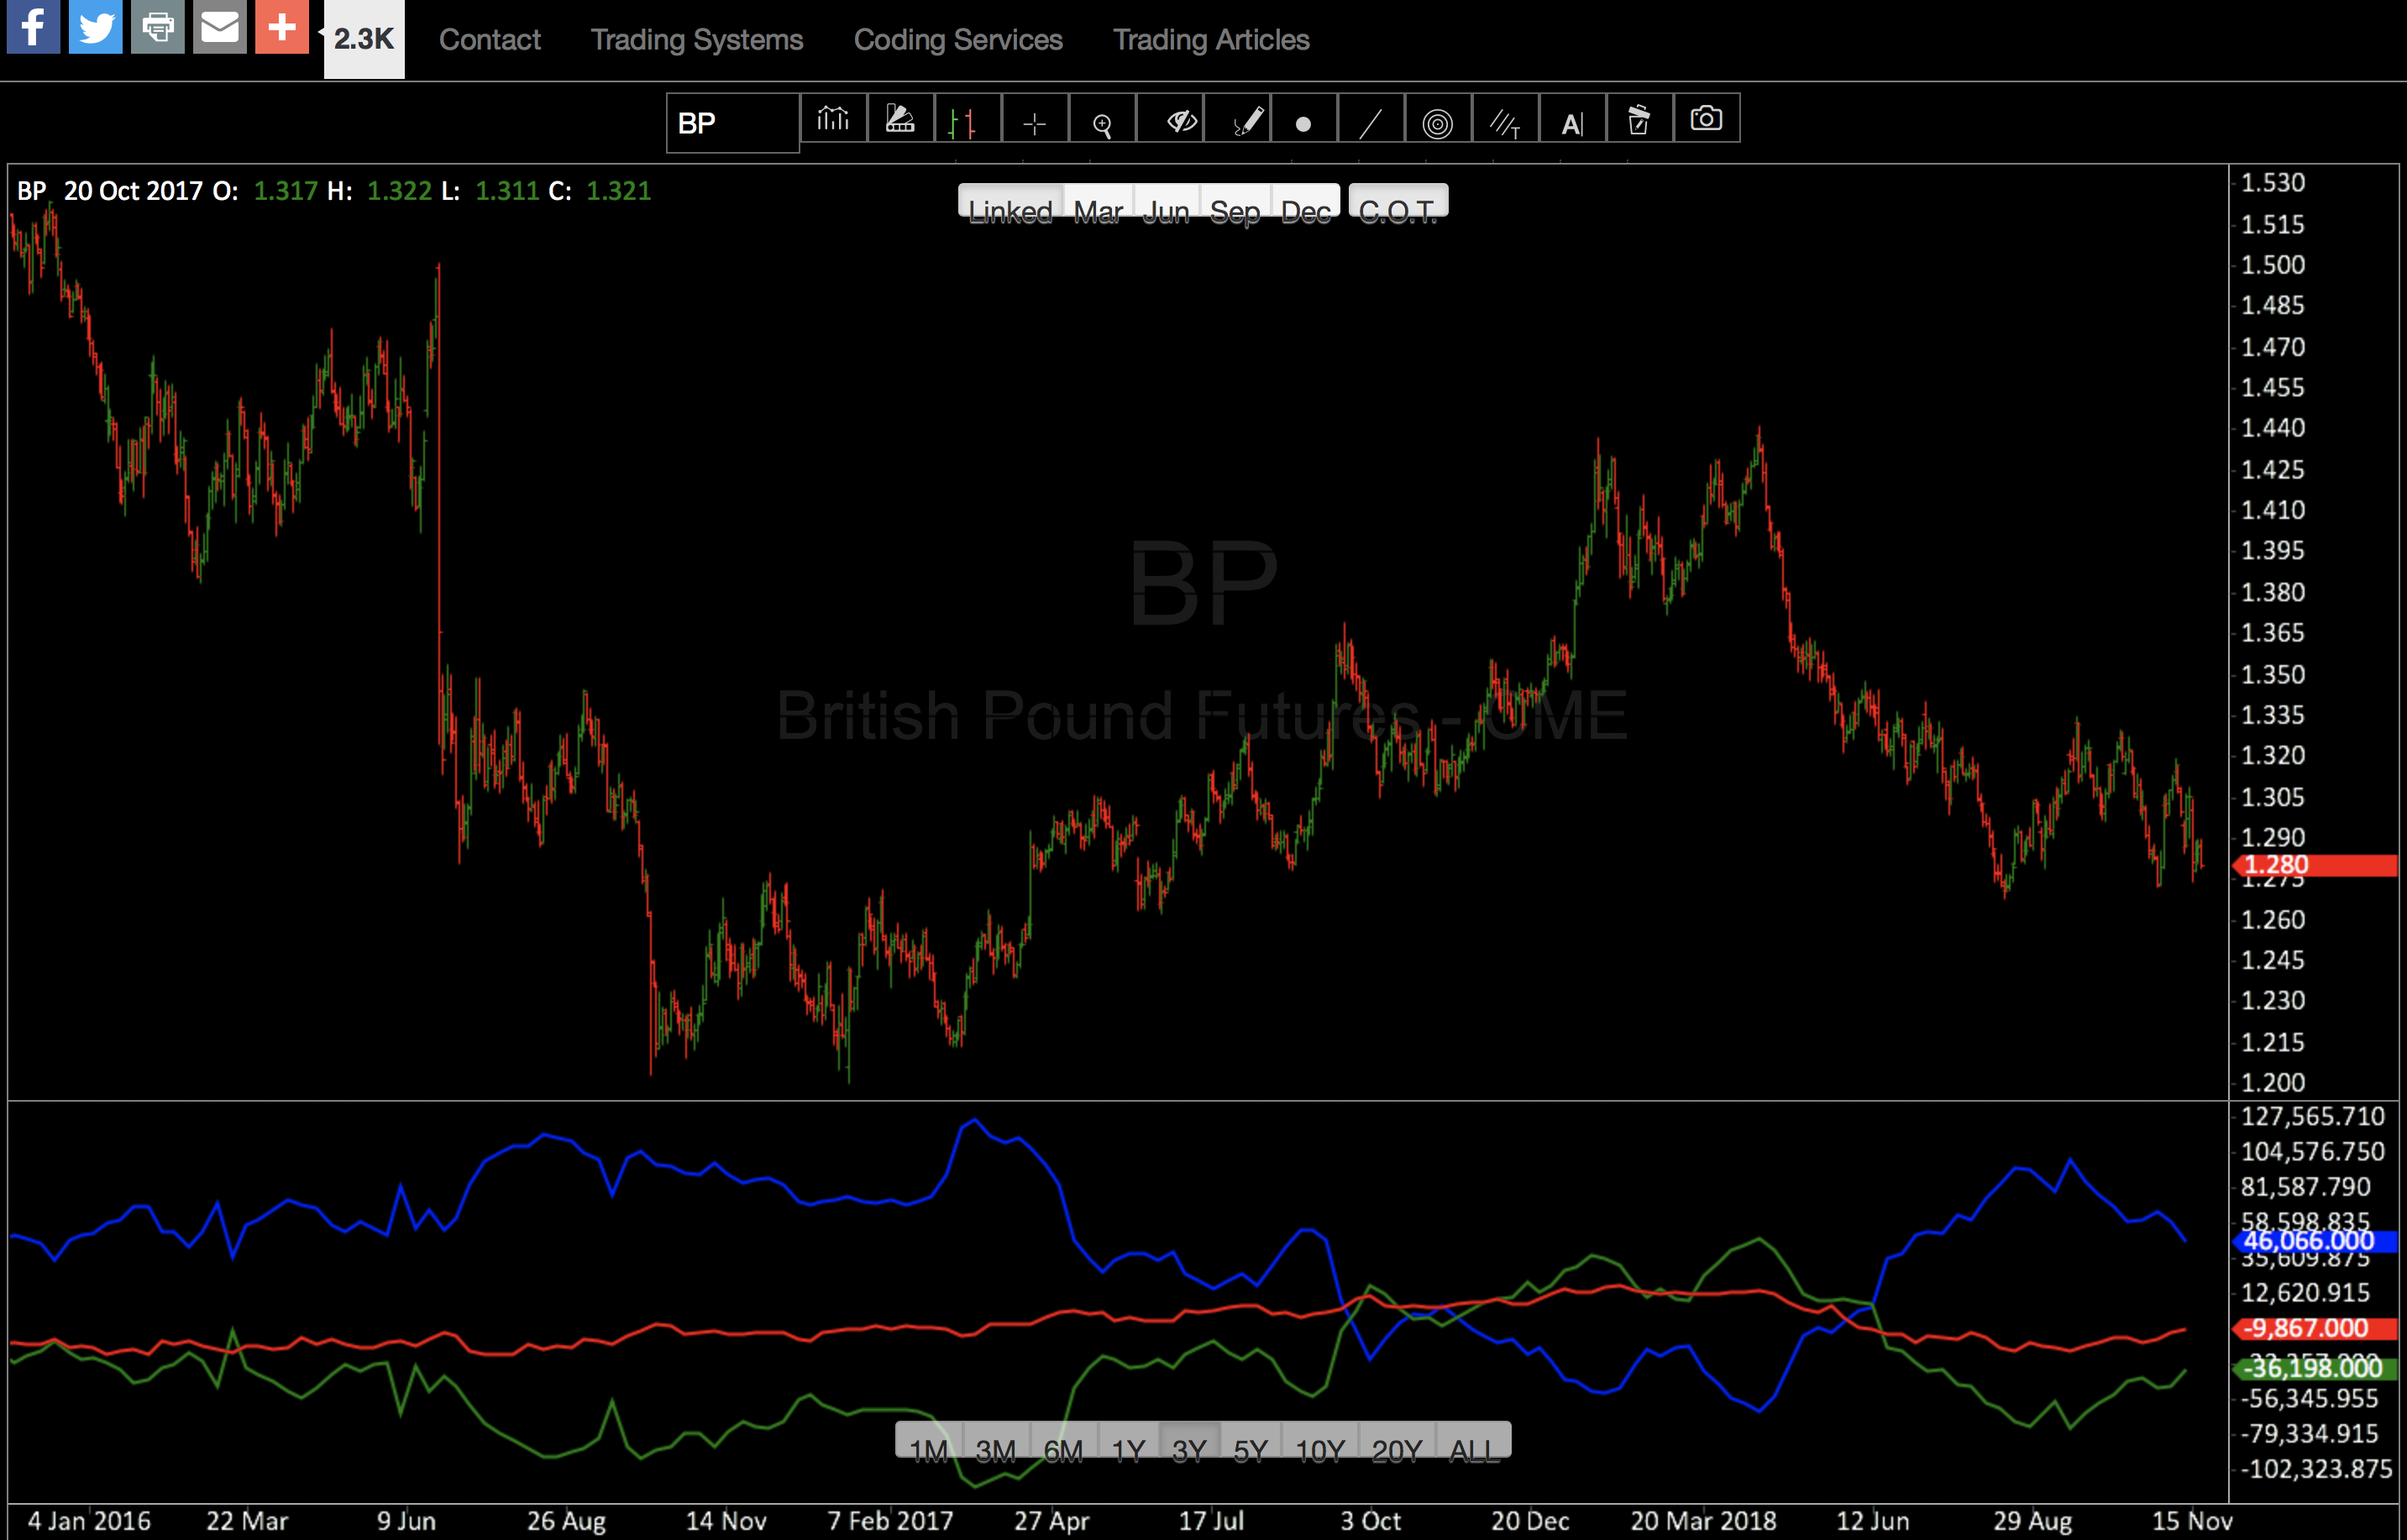
Task: Toggle the Linked contract button
Action: tap(1010, 204)
